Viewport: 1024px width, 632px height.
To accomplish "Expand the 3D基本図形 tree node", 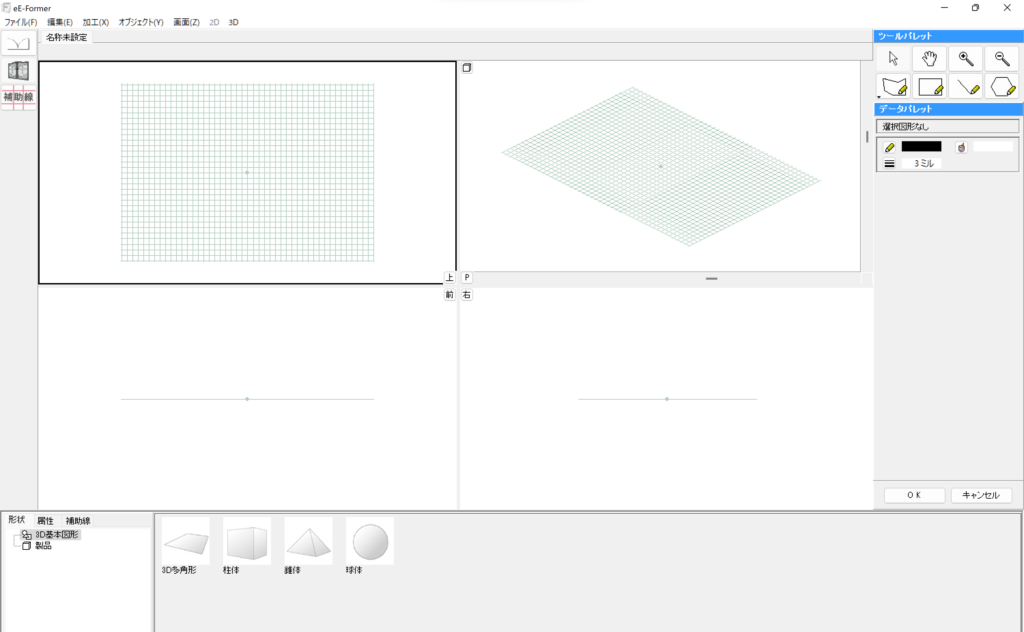I will point(14,535).
